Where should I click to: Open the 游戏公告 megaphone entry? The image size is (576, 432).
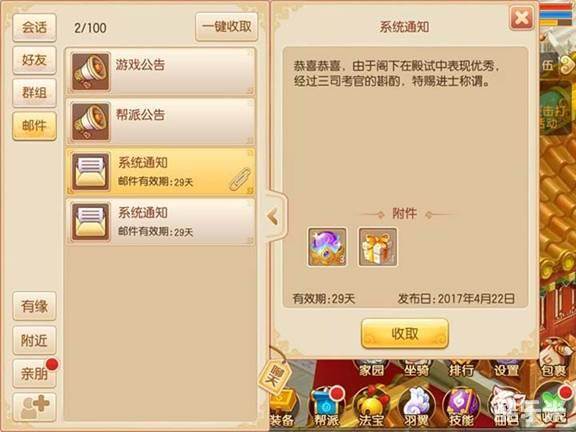pos(161,71)
